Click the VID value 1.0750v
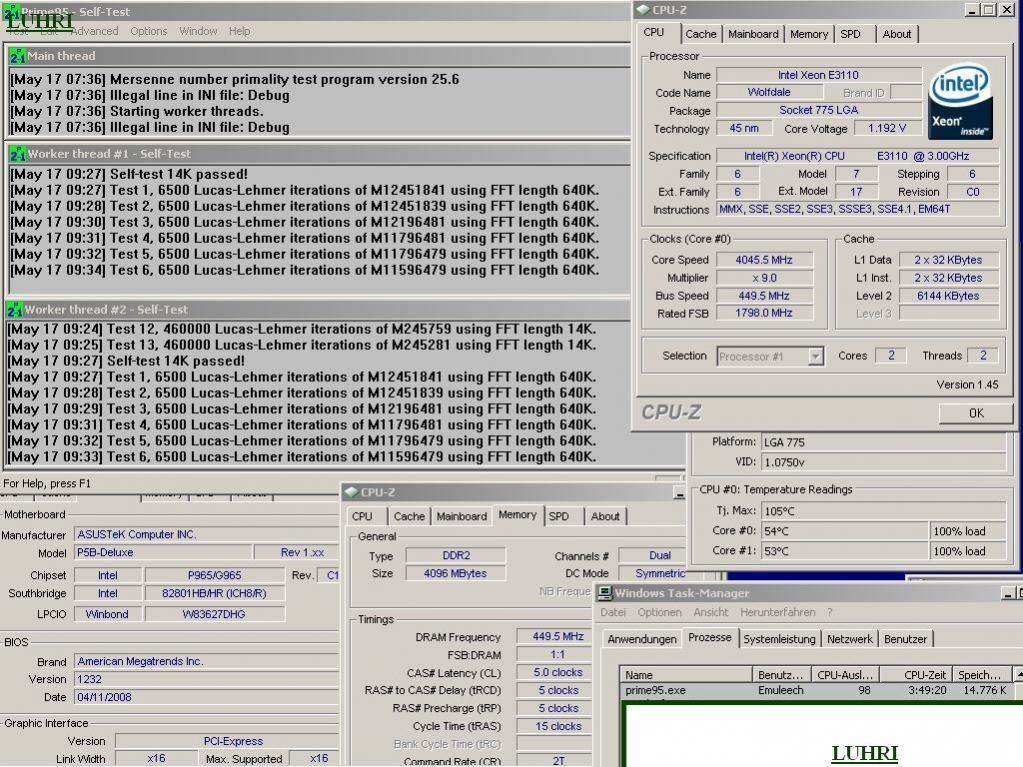Image resolution: width=1023 pixels, height=767 pixels. 883,462
